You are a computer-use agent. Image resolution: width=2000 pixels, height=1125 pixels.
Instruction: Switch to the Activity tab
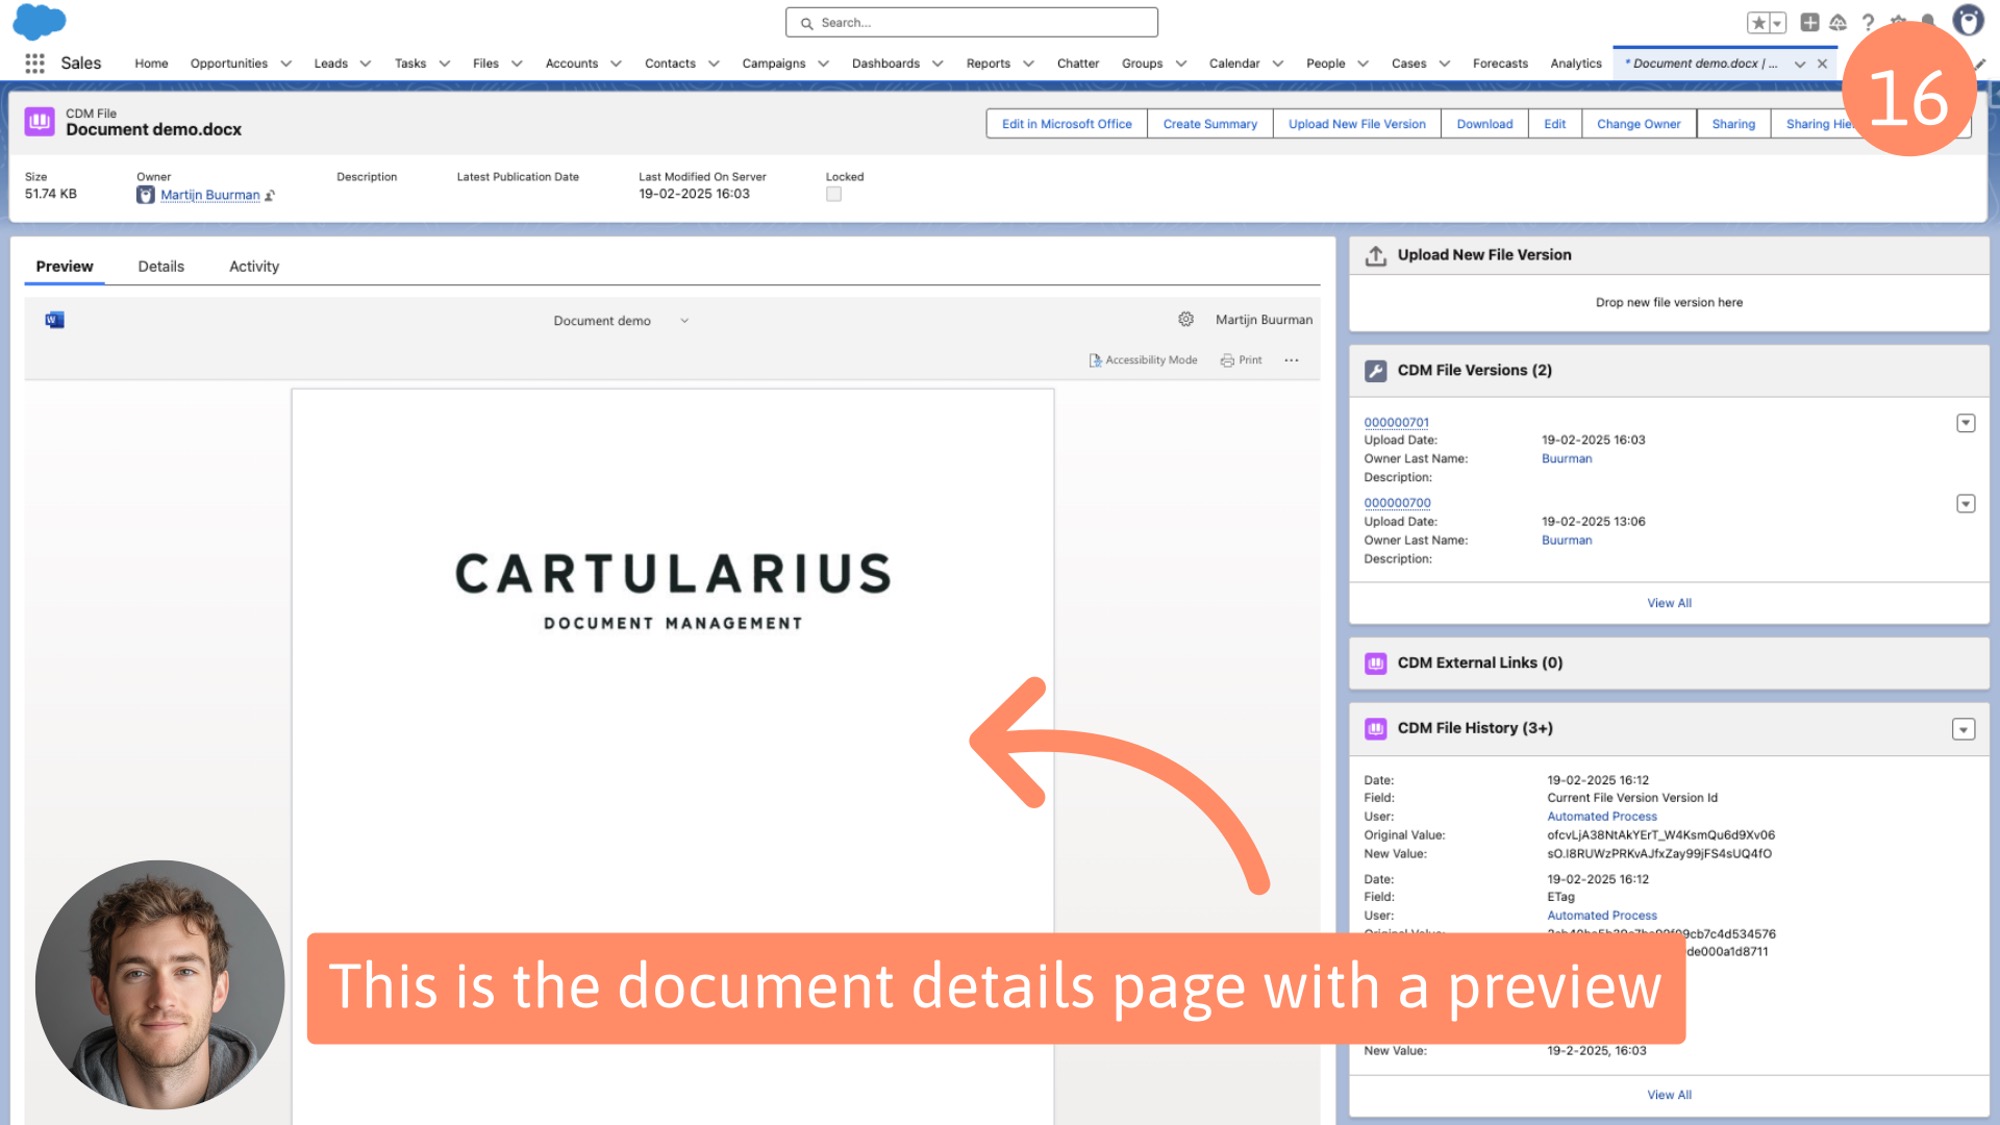tap(254, 266)
